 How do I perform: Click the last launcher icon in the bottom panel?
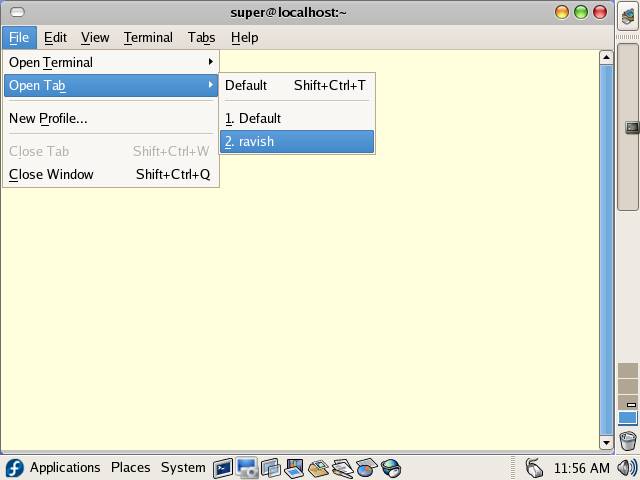click(x=392, y=468)
